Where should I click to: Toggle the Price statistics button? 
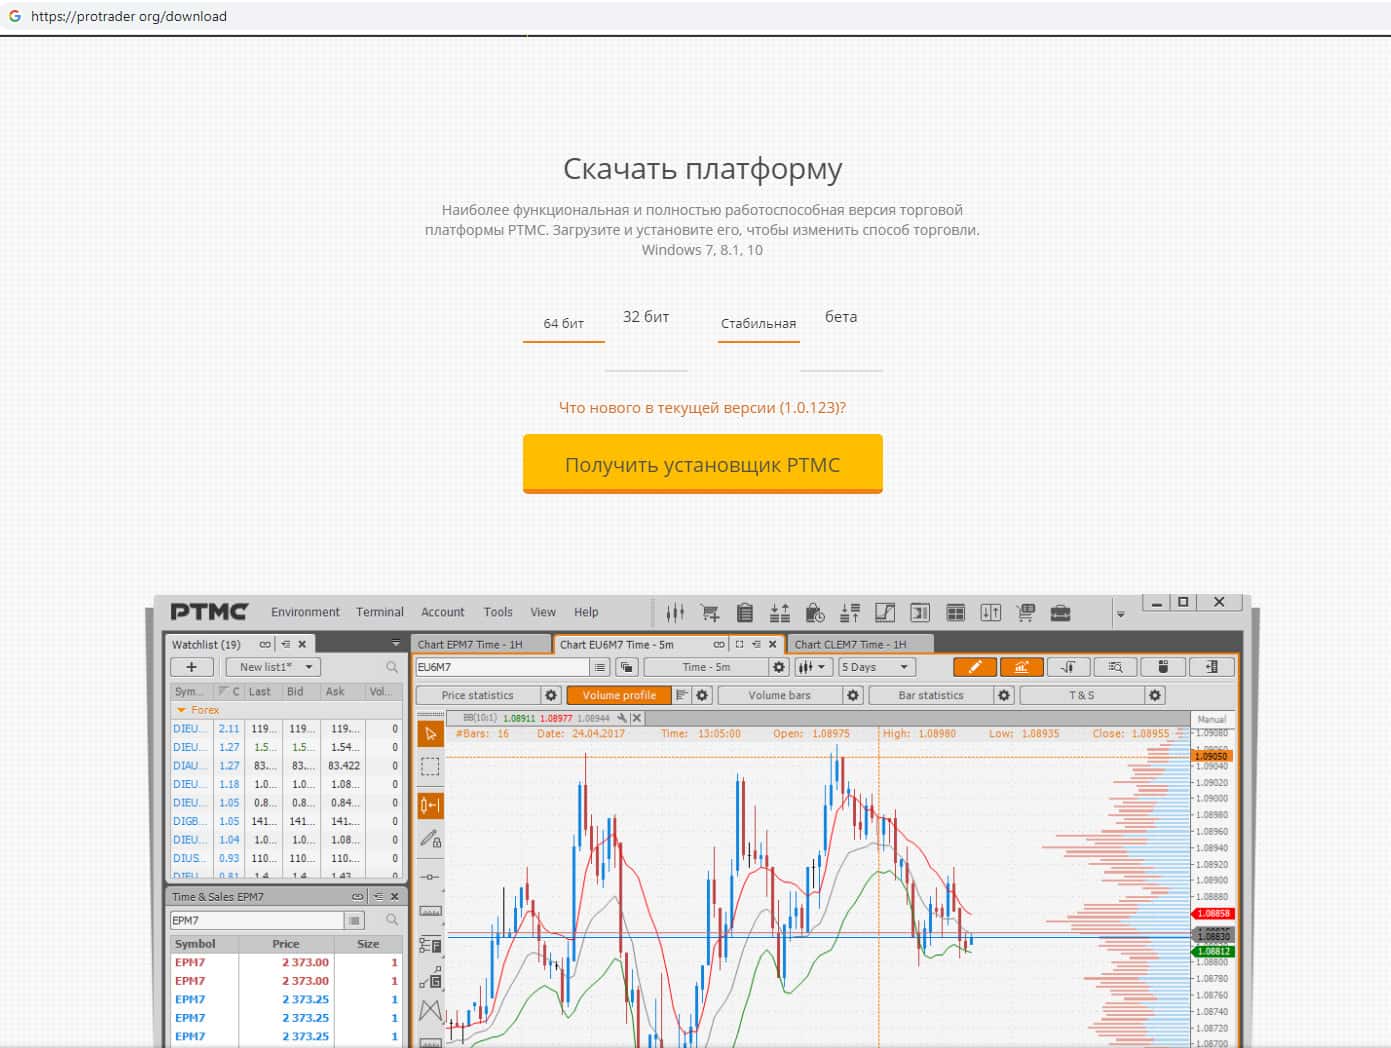tap(478, 695)
